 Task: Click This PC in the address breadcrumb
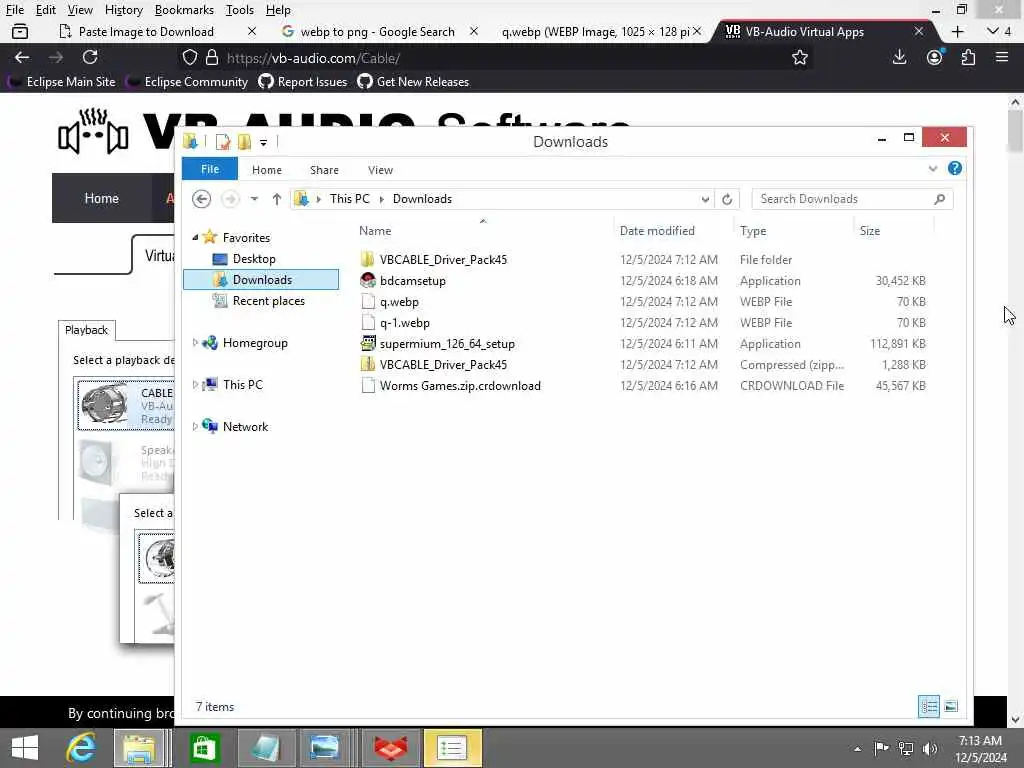coord(349,199)
